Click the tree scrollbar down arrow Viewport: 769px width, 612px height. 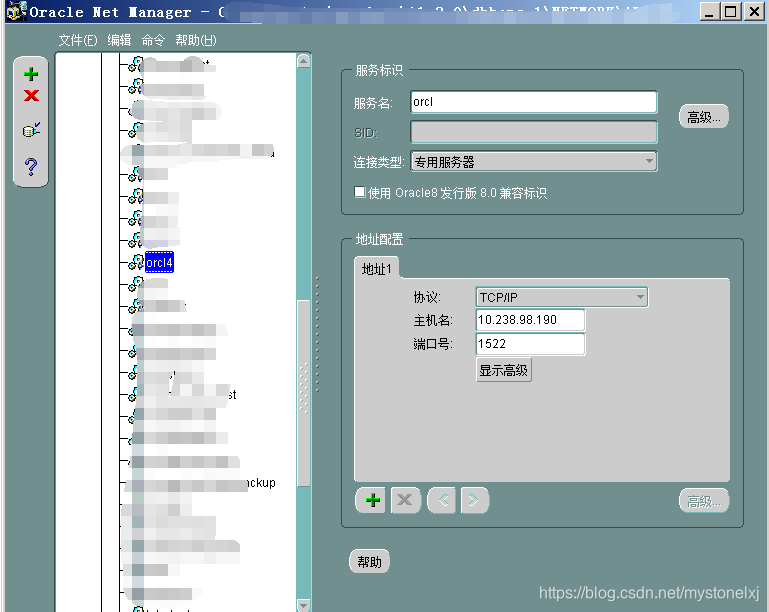304,605
